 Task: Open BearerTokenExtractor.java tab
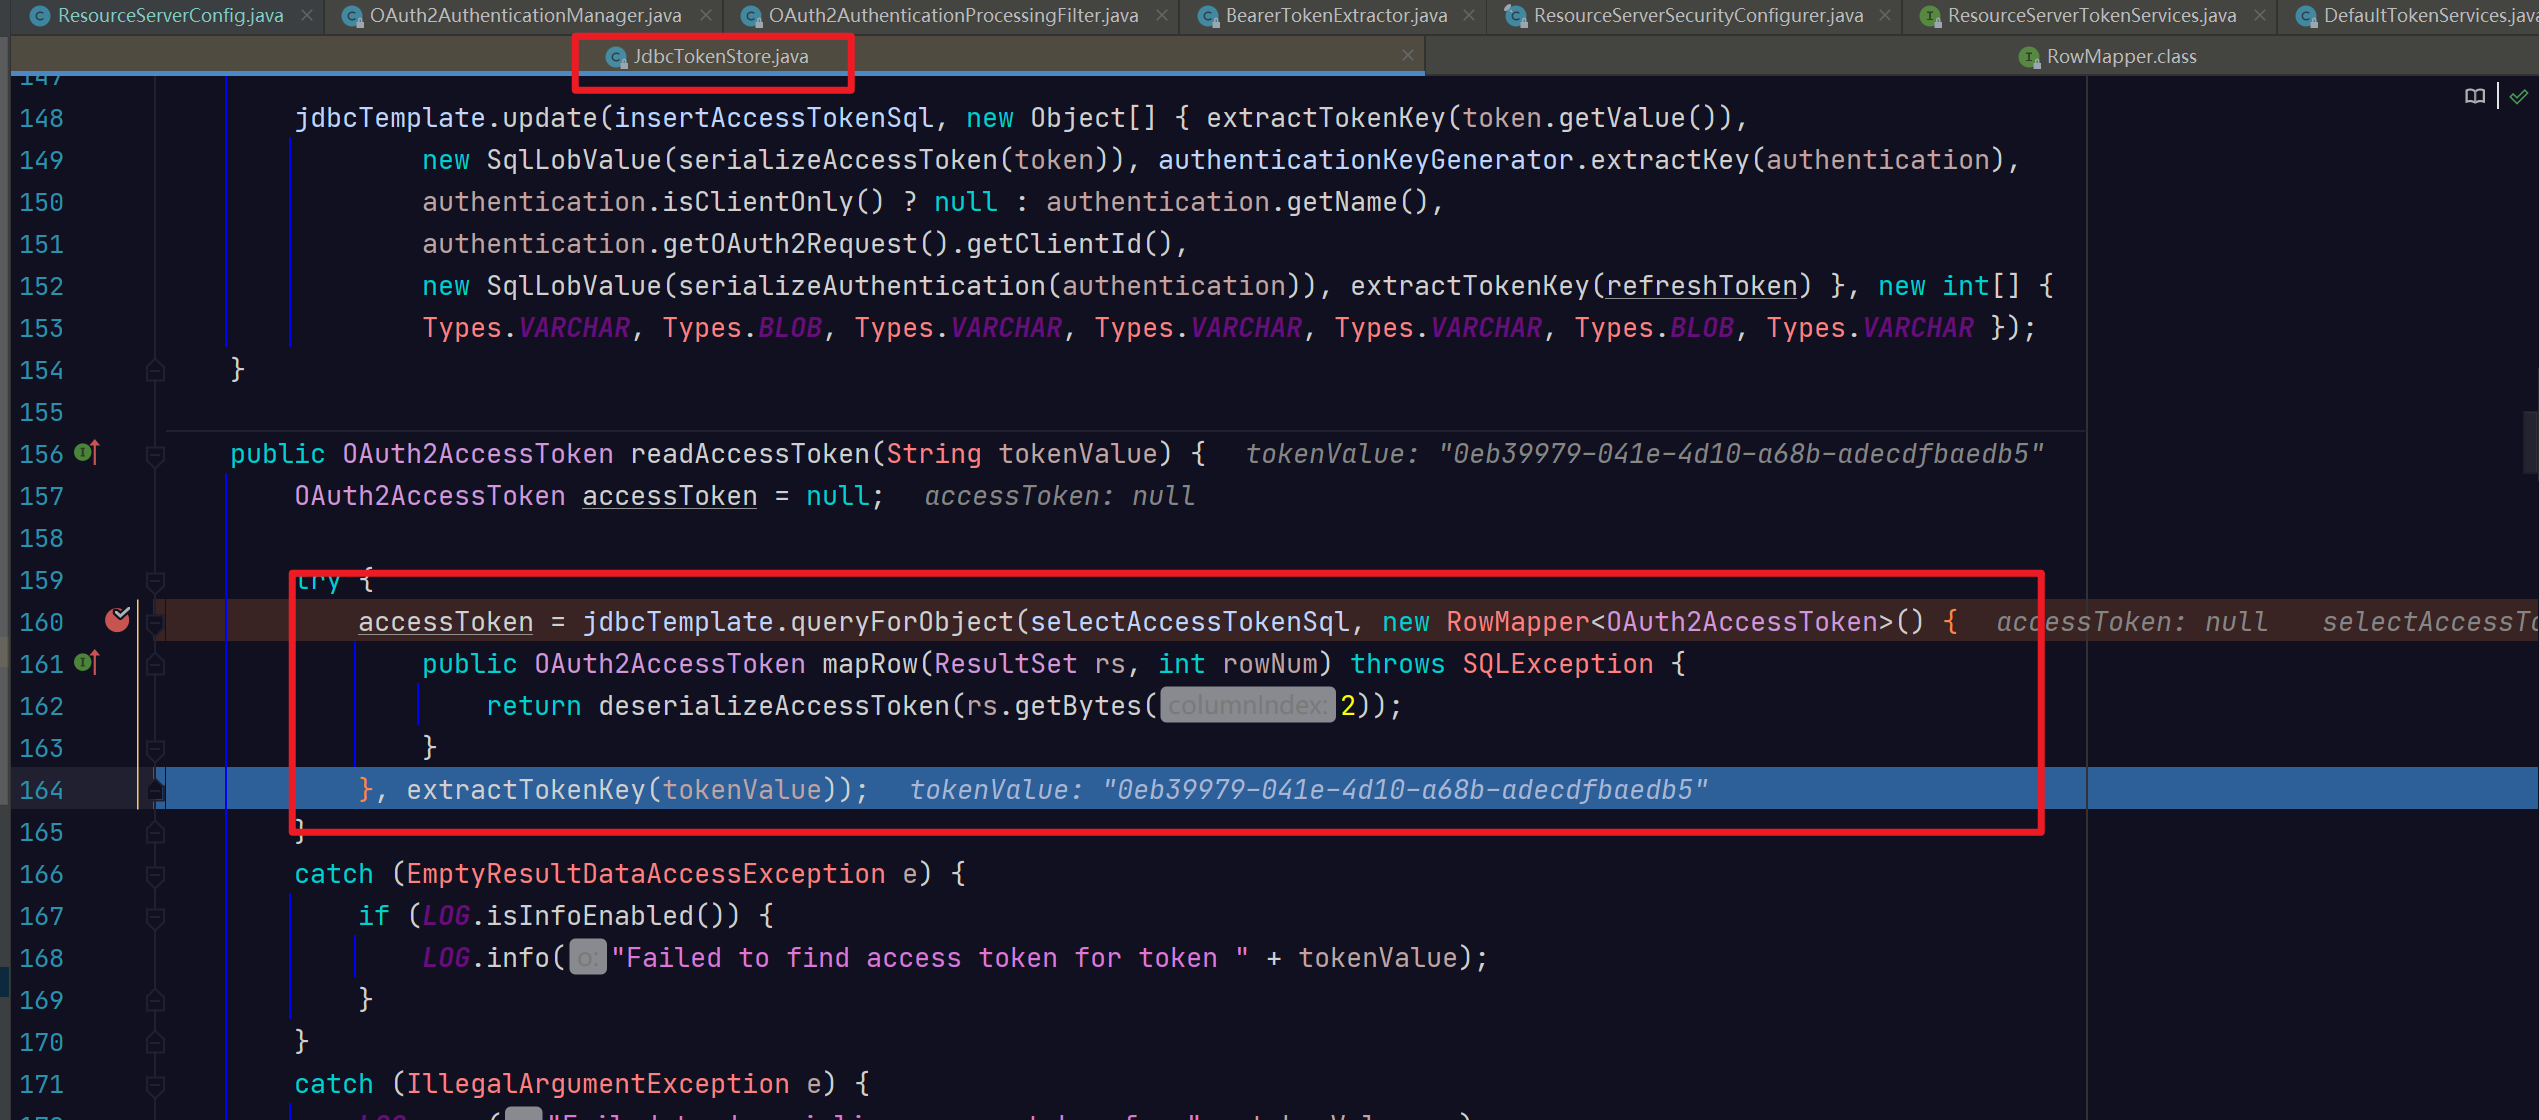1336,16
